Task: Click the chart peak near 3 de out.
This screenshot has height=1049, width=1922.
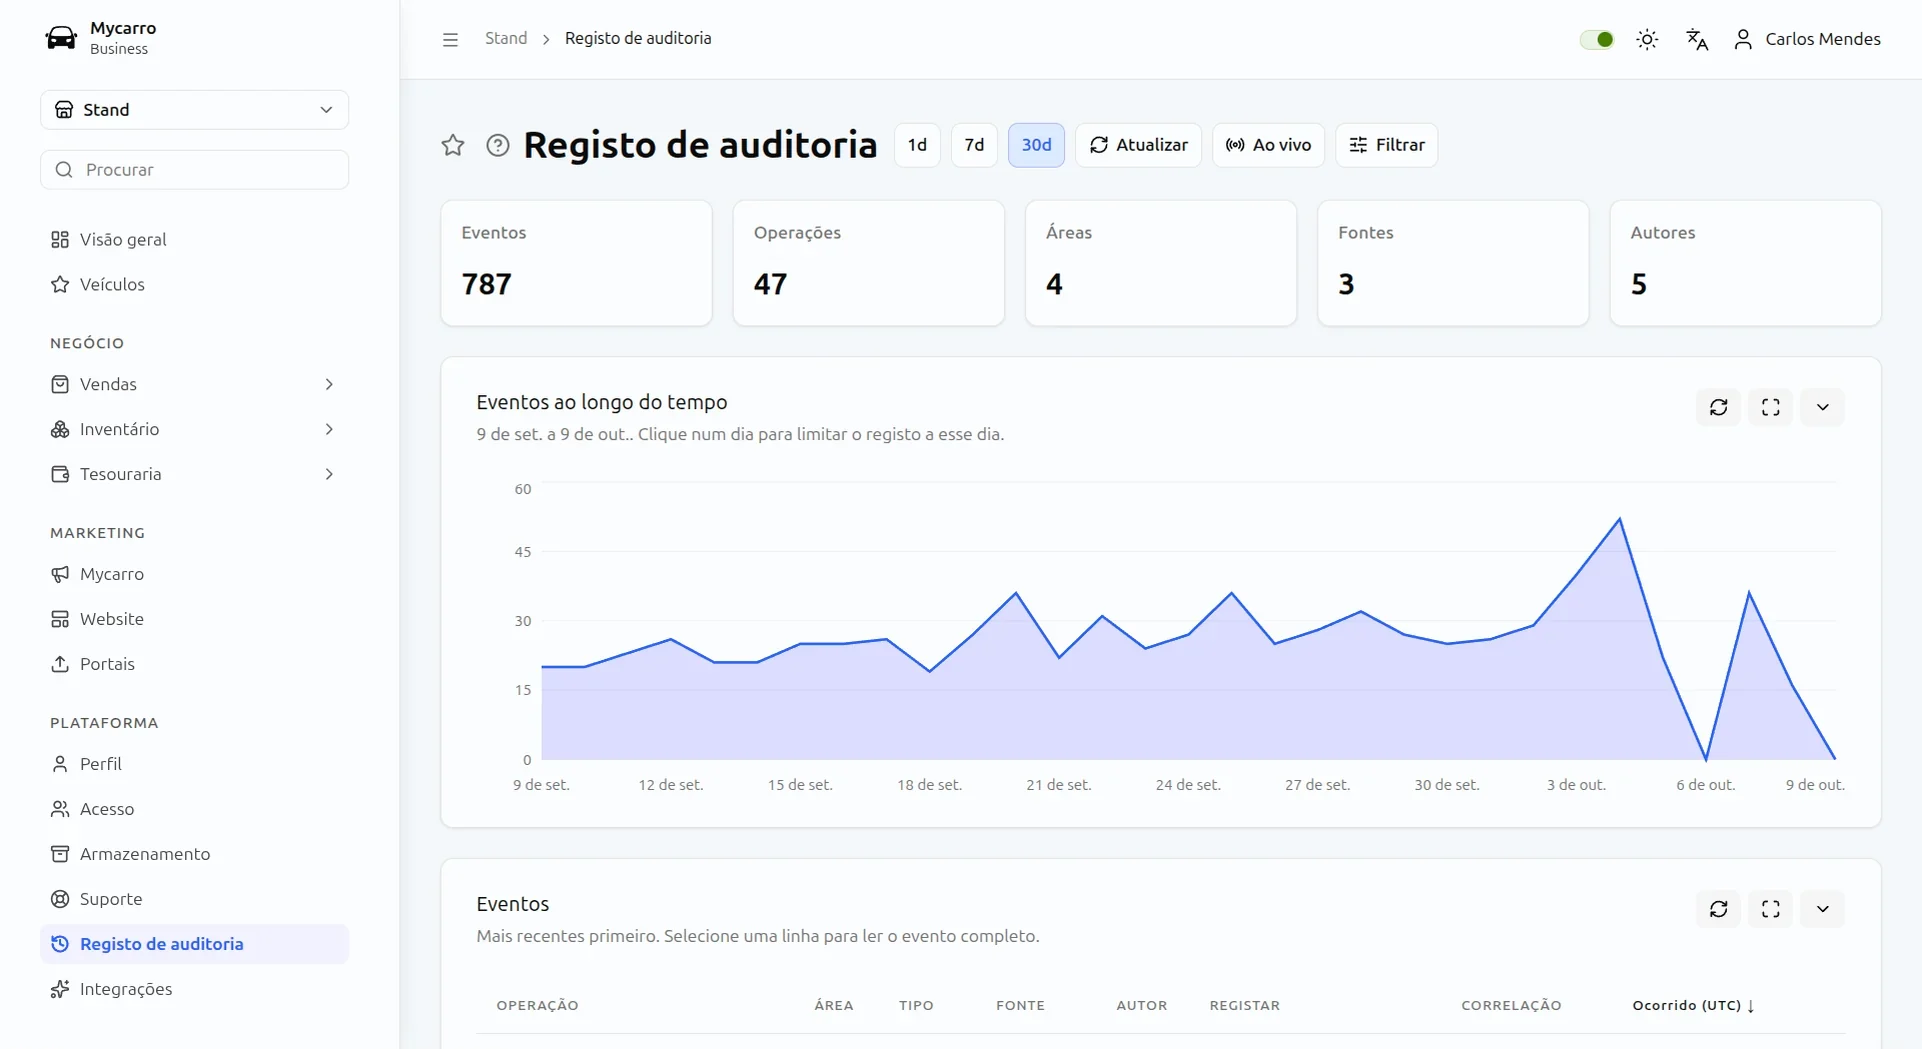Action: (x=1619, y=519)
